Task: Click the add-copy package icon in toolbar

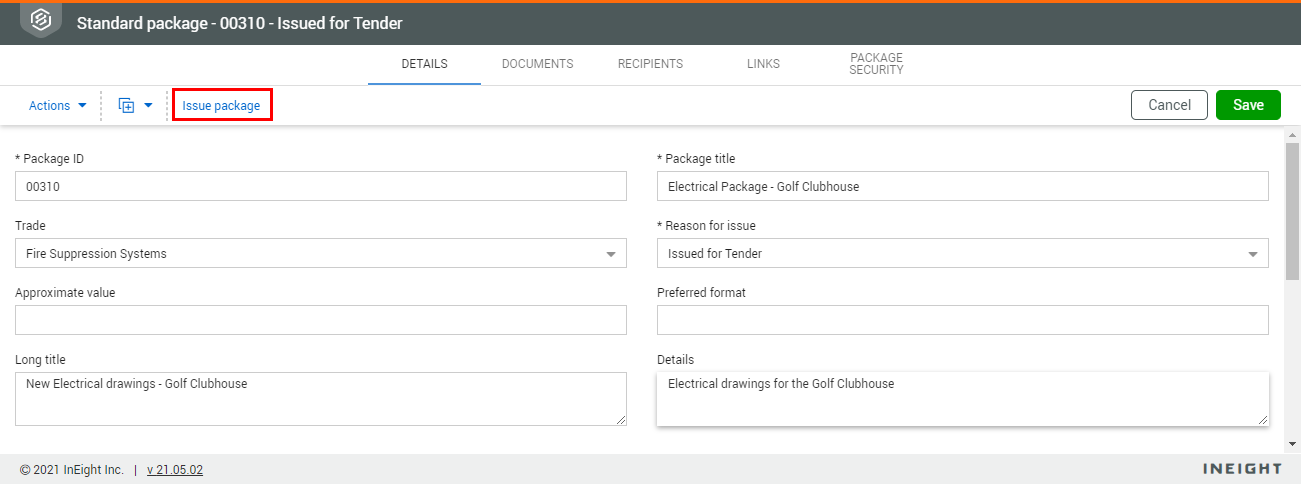Action: (126, 105)
